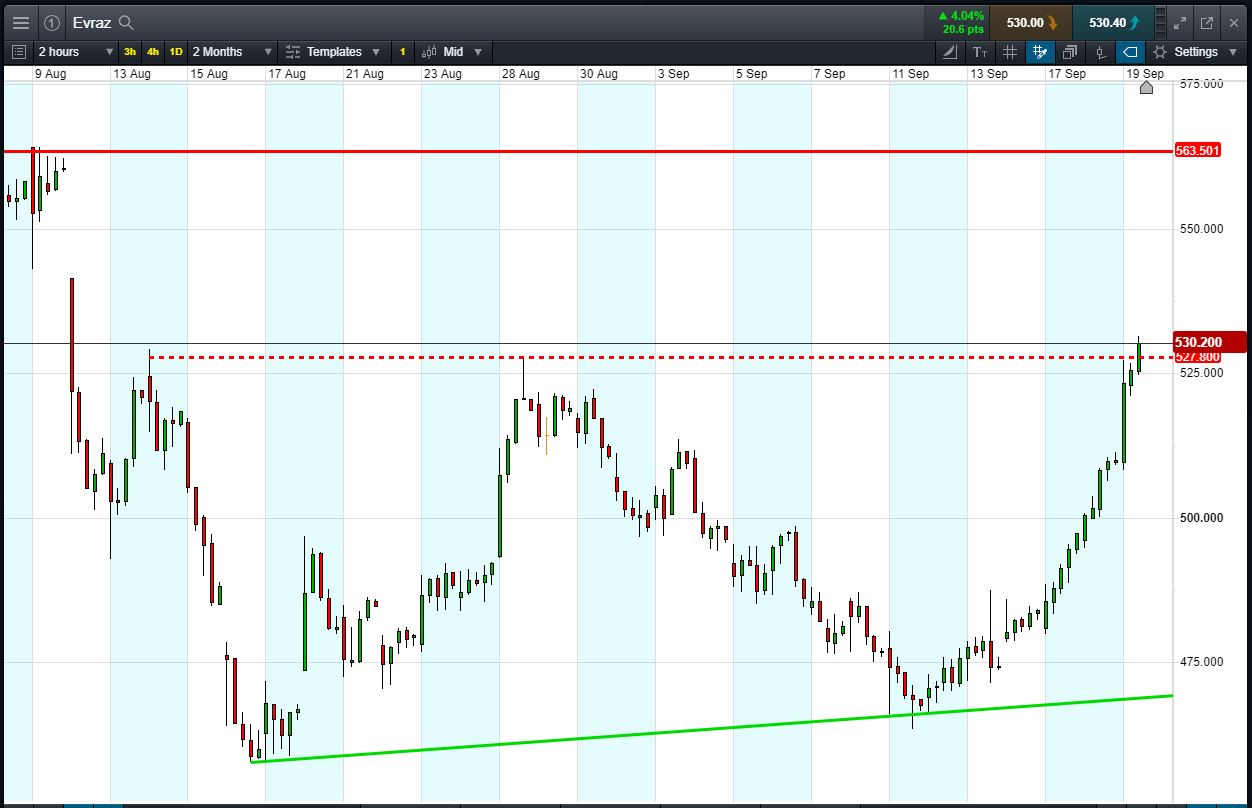1252x808 pixels.
Task: Toggle the positions/orders candle marker icon
Action: [1100, 52]
